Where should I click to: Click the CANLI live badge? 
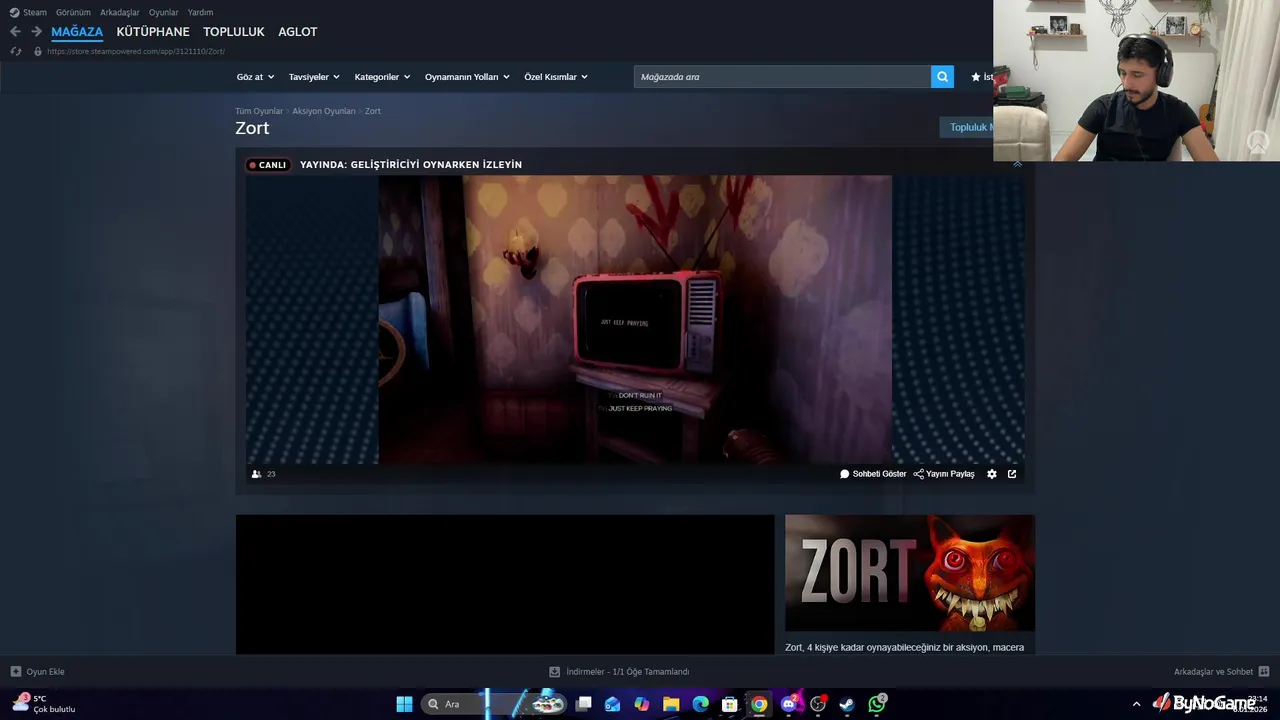click(268, 165)
